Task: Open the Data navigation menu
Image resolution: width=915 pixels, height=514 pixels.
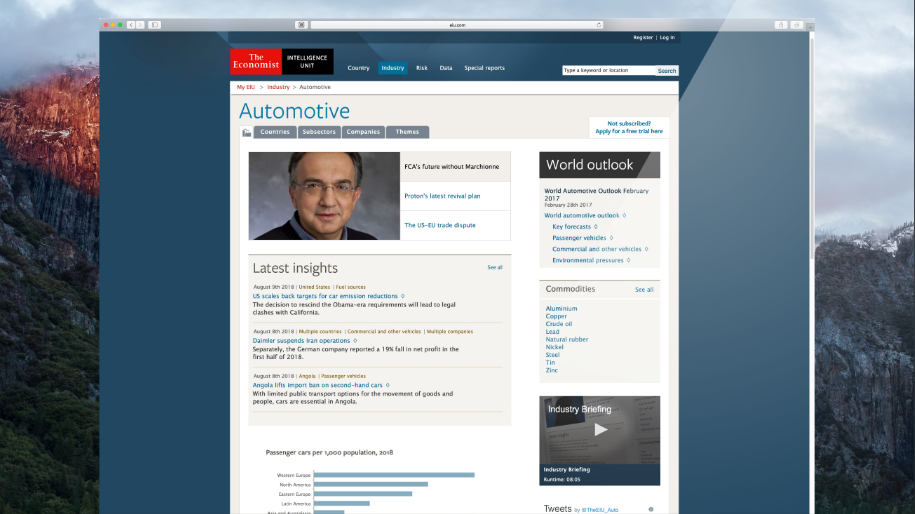Action: click(446, 68)
